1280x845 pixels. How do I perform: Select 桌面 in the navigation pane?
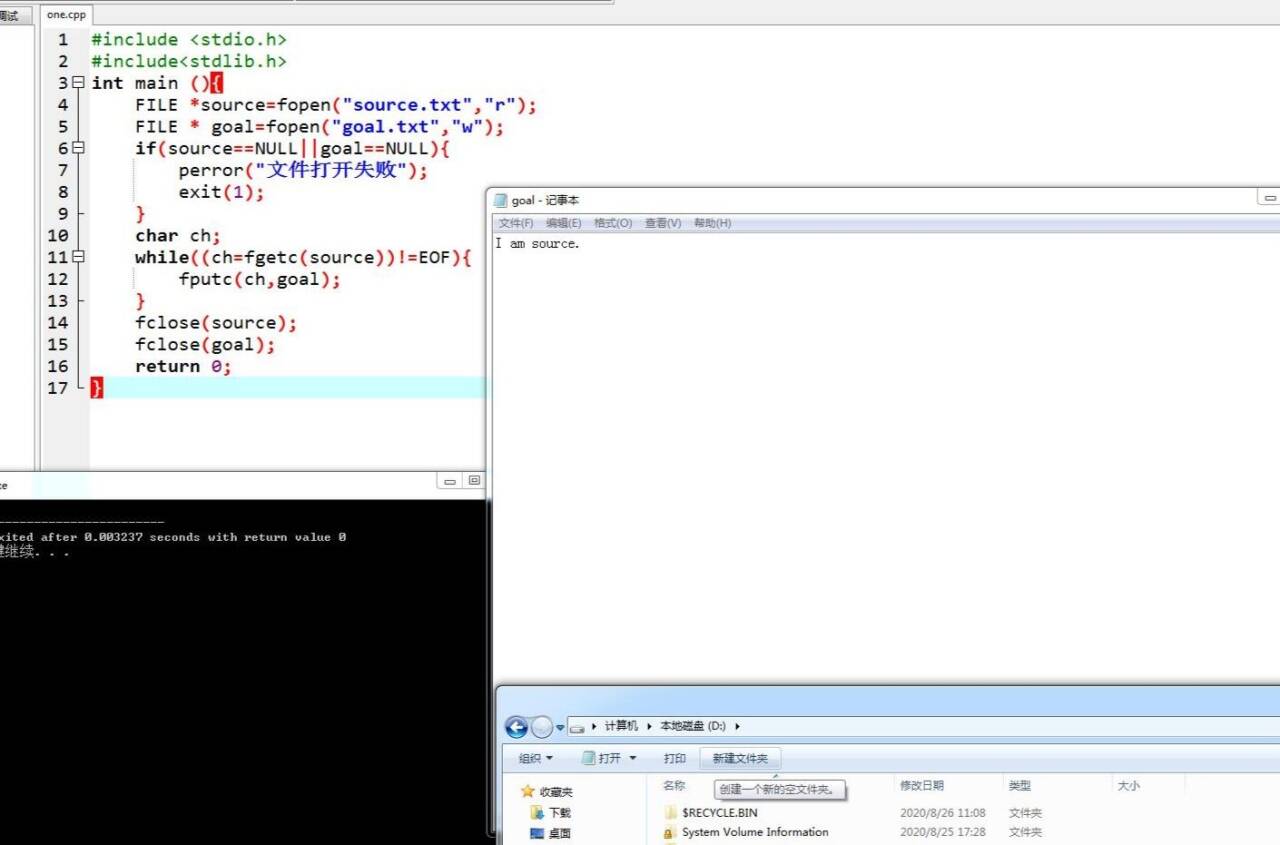(x=560, y=833)
